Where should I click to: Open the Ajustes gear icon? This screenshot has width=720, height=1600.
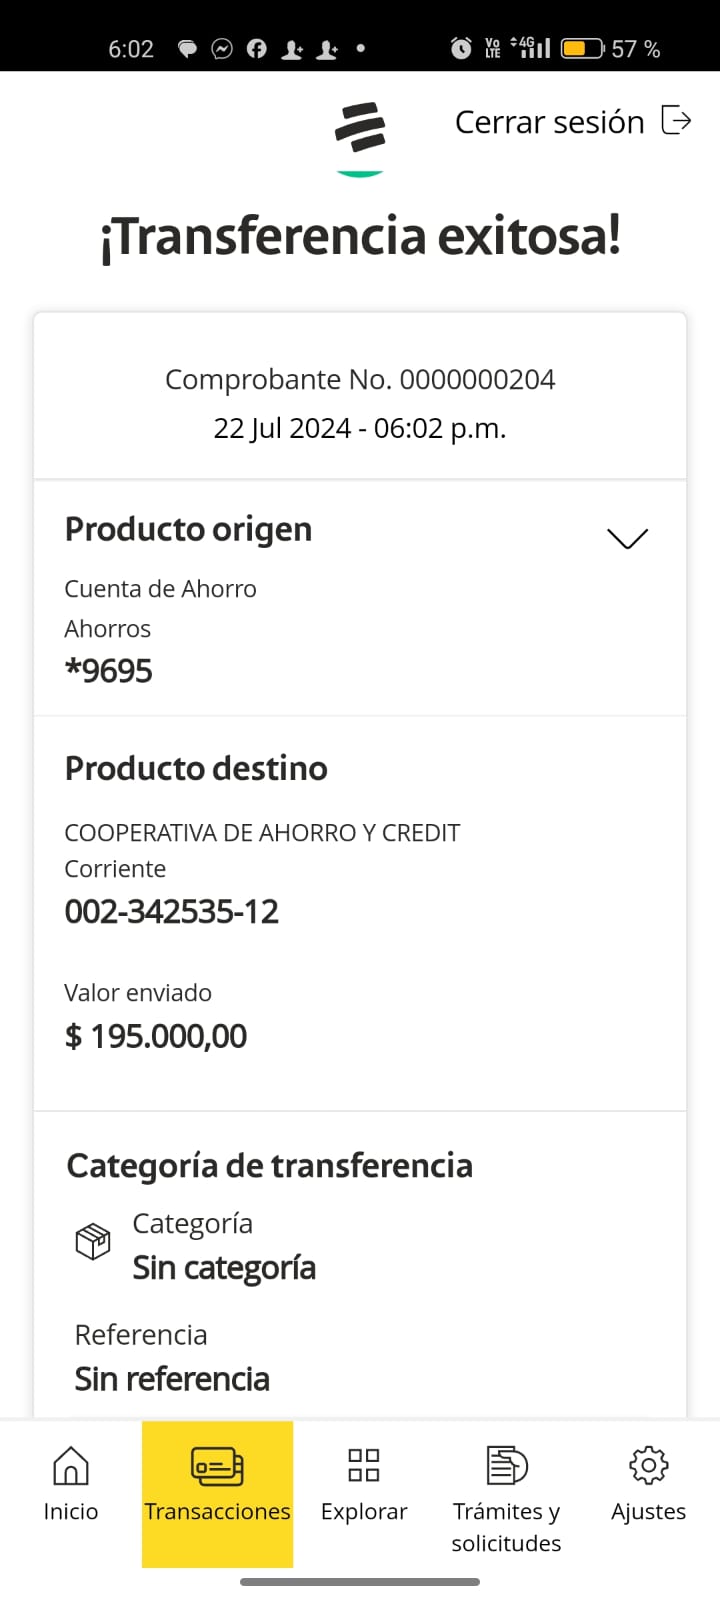648,1465
